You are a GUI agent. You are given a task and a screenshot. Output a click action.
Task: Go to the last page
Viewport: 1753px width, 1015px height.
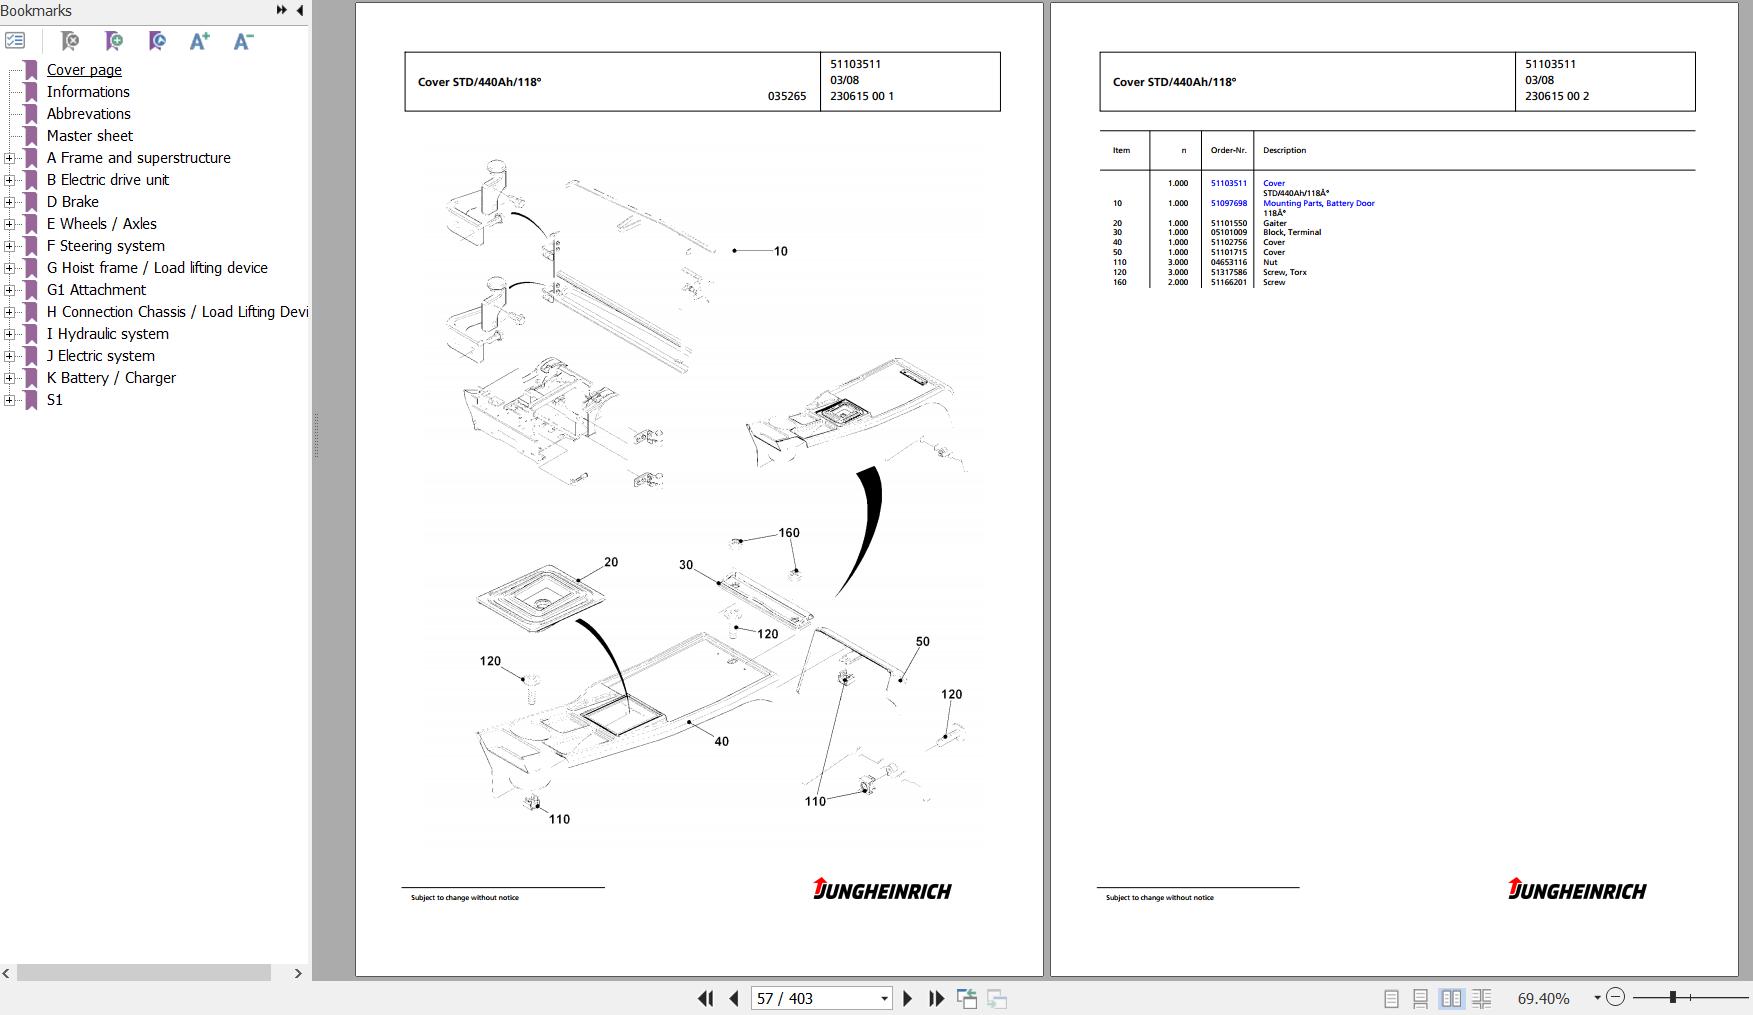click(x=936, y=998)
